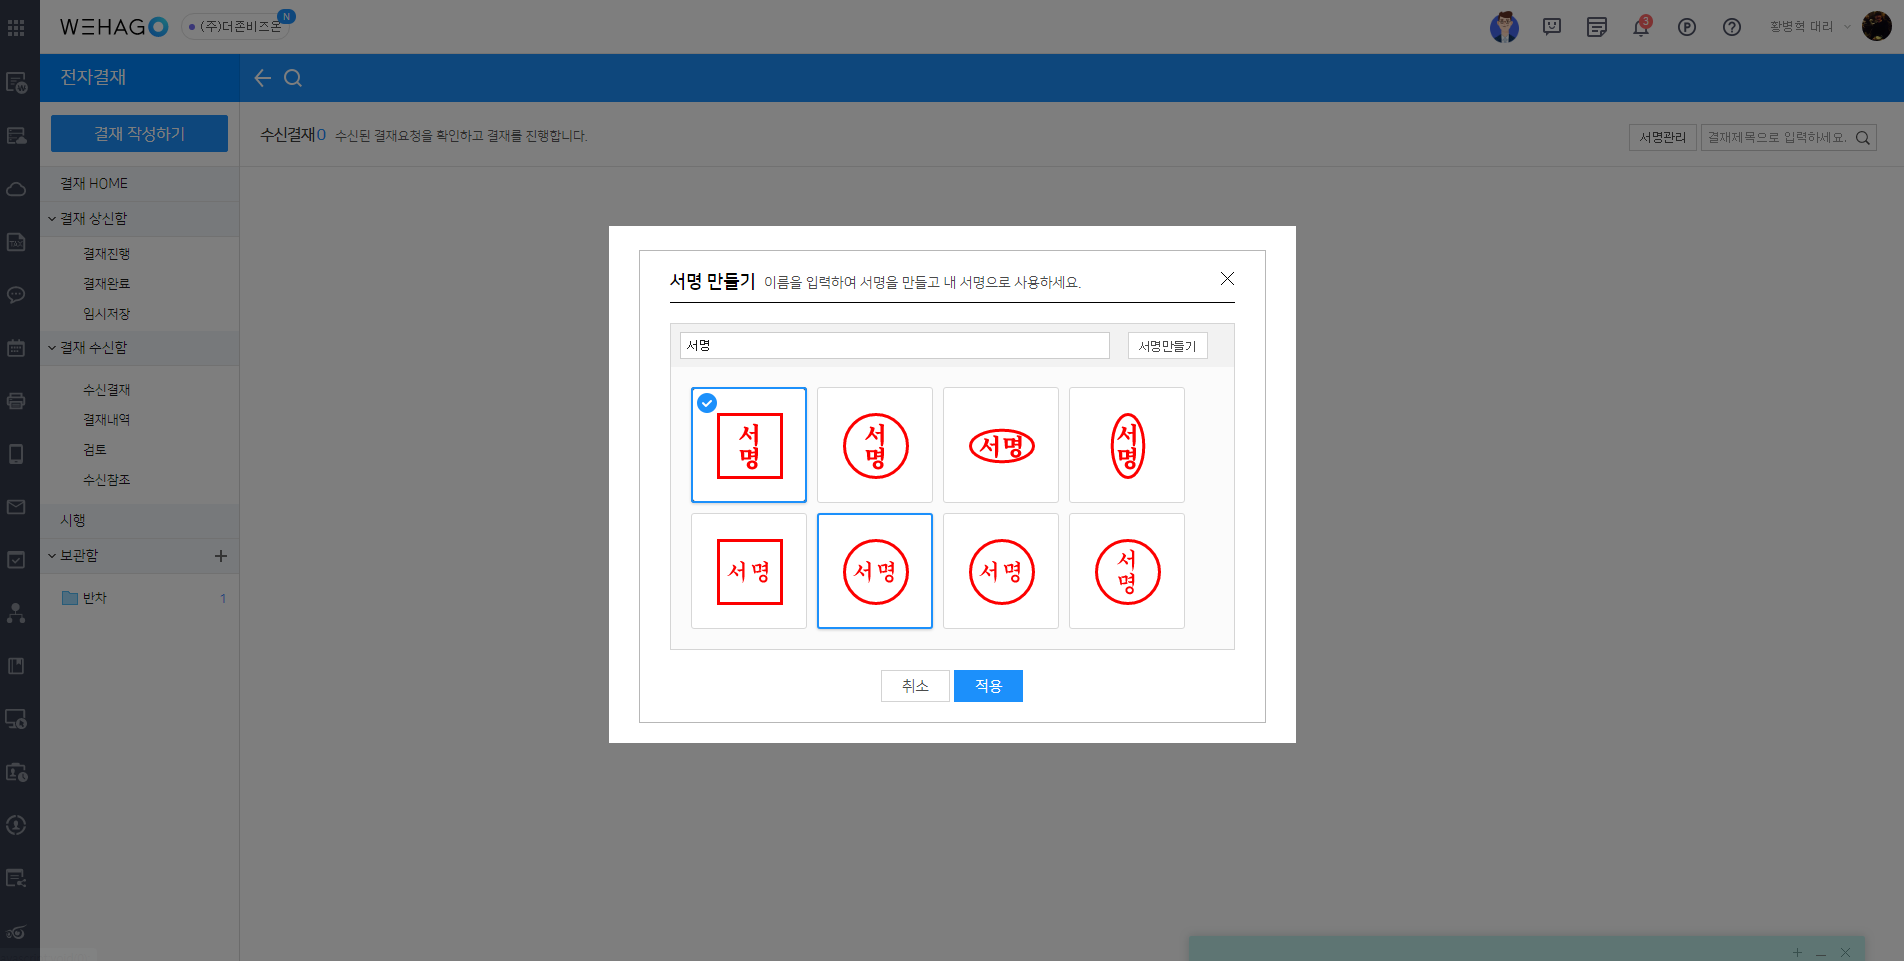Collapse the 결재 상신함 section
Screen dimensions: 1904x961
coord(52,219)
